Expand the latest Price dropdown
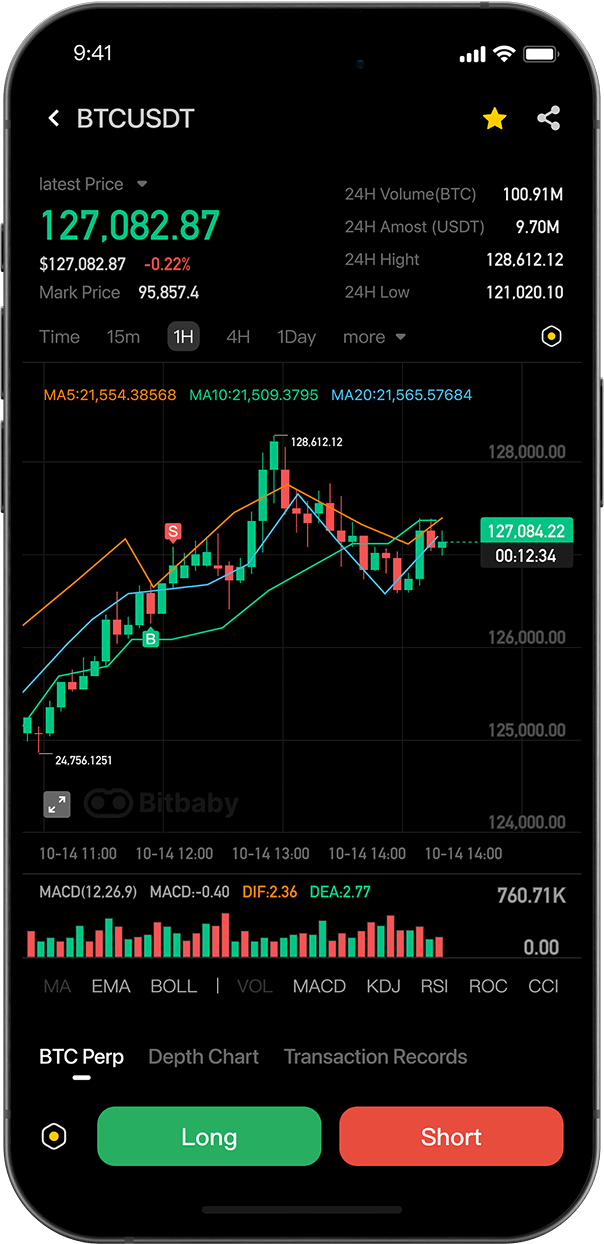Screen dimensions: 604x1244 click(x=142, y=184)
